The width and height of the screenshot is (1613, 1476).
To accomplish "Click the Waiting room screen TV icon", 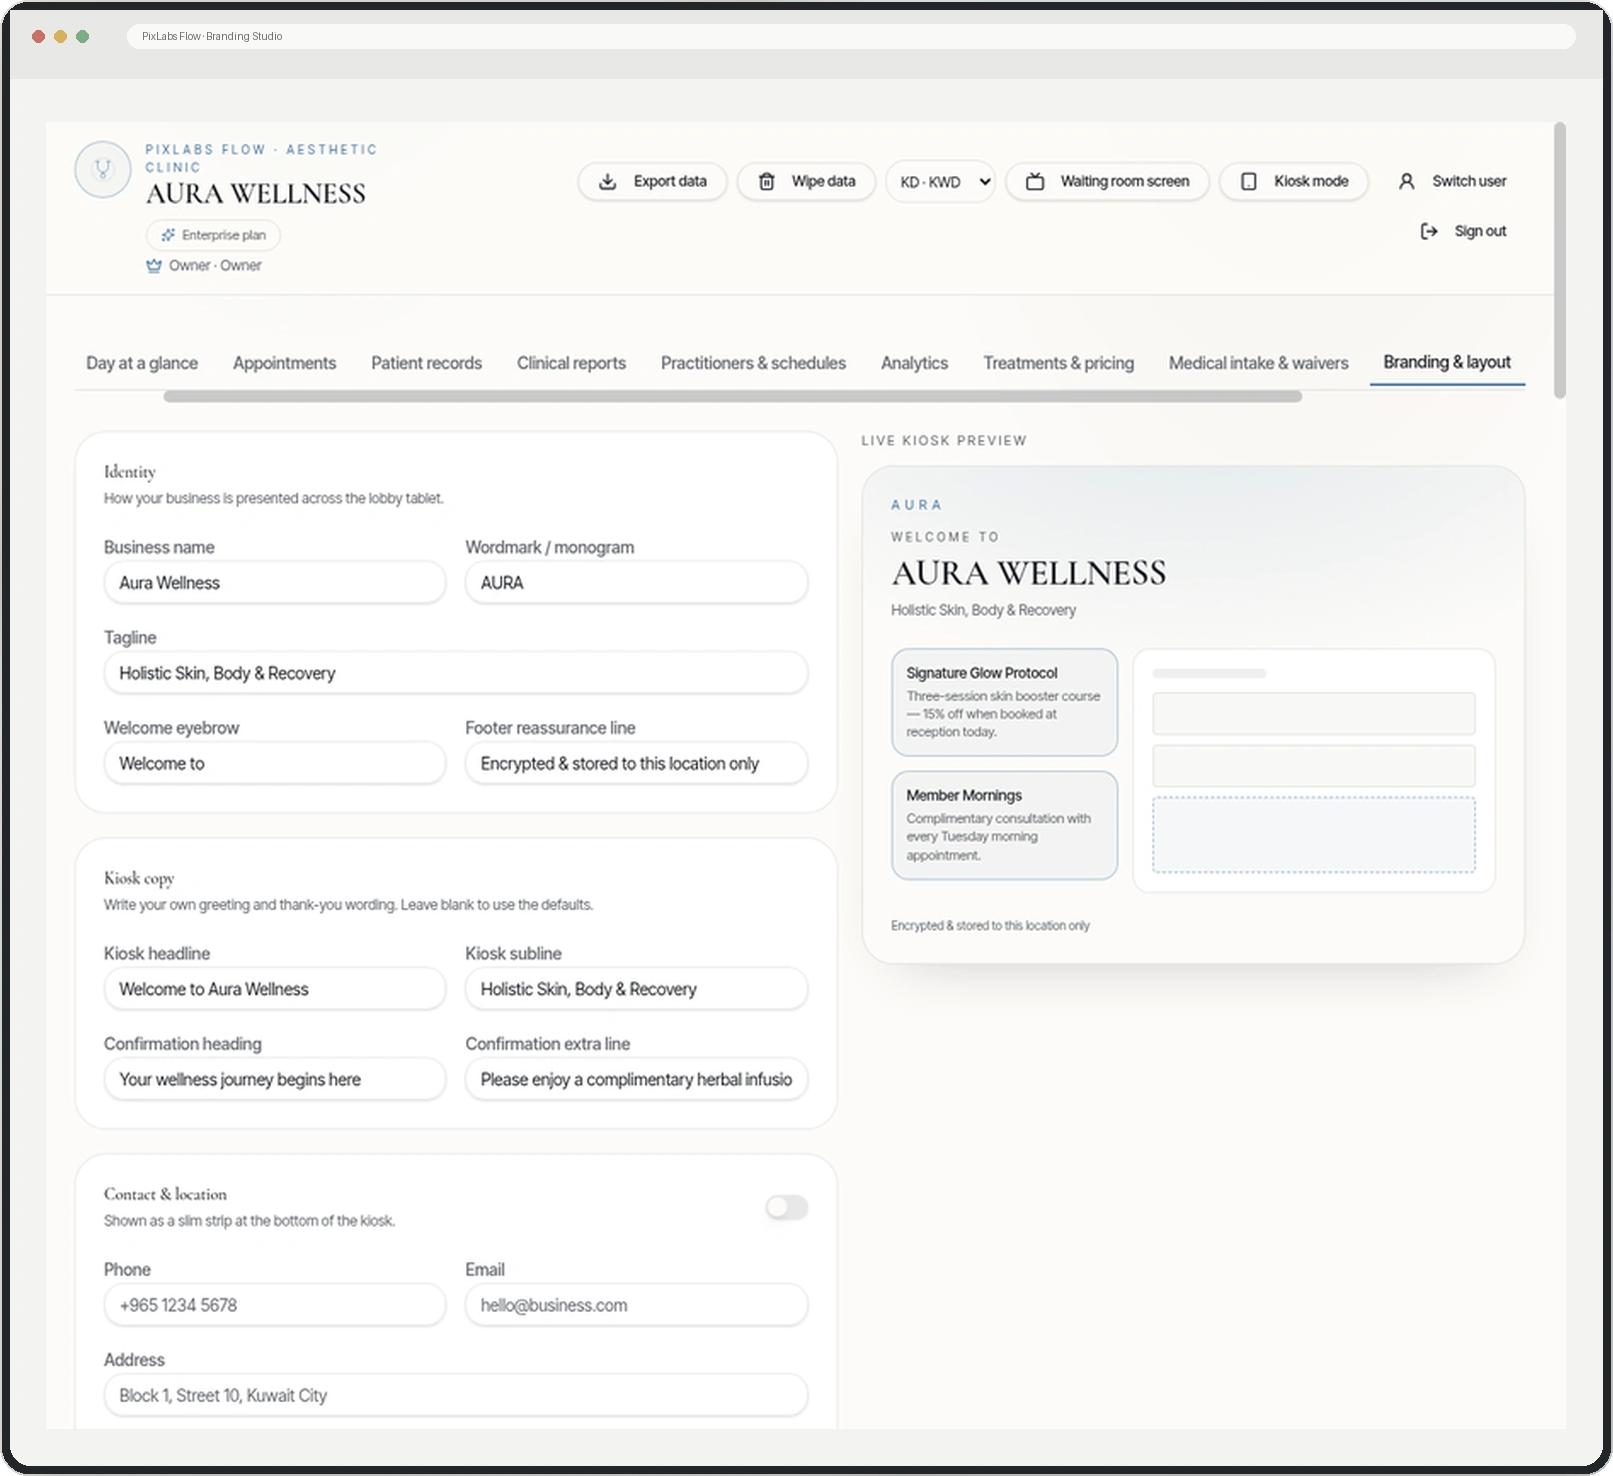I will tap(1035, 181).
